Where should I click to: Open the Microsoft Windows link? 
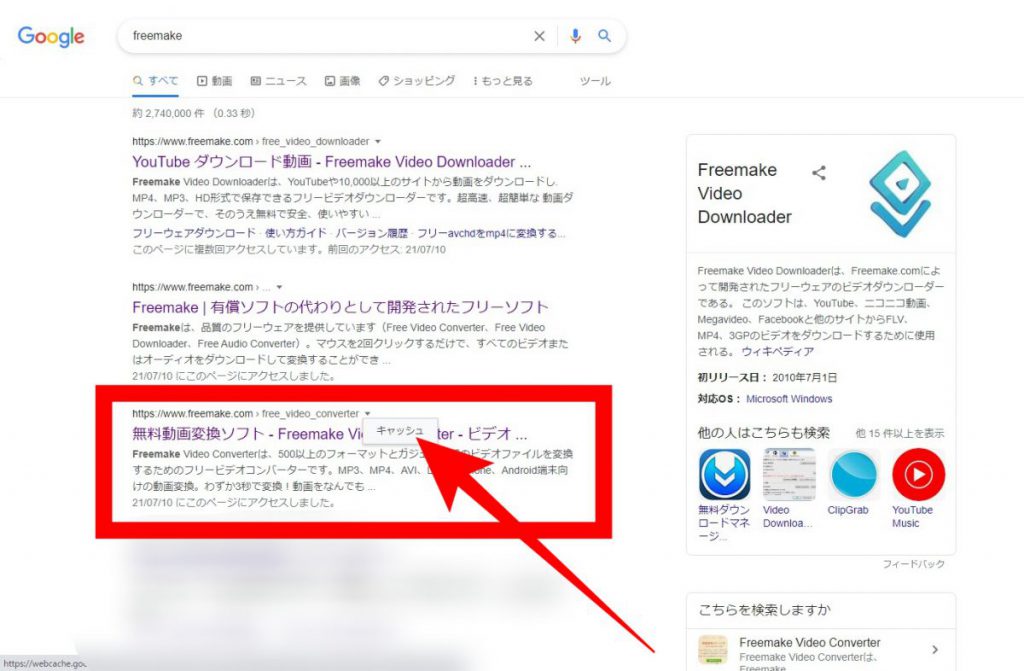point(789,399)
